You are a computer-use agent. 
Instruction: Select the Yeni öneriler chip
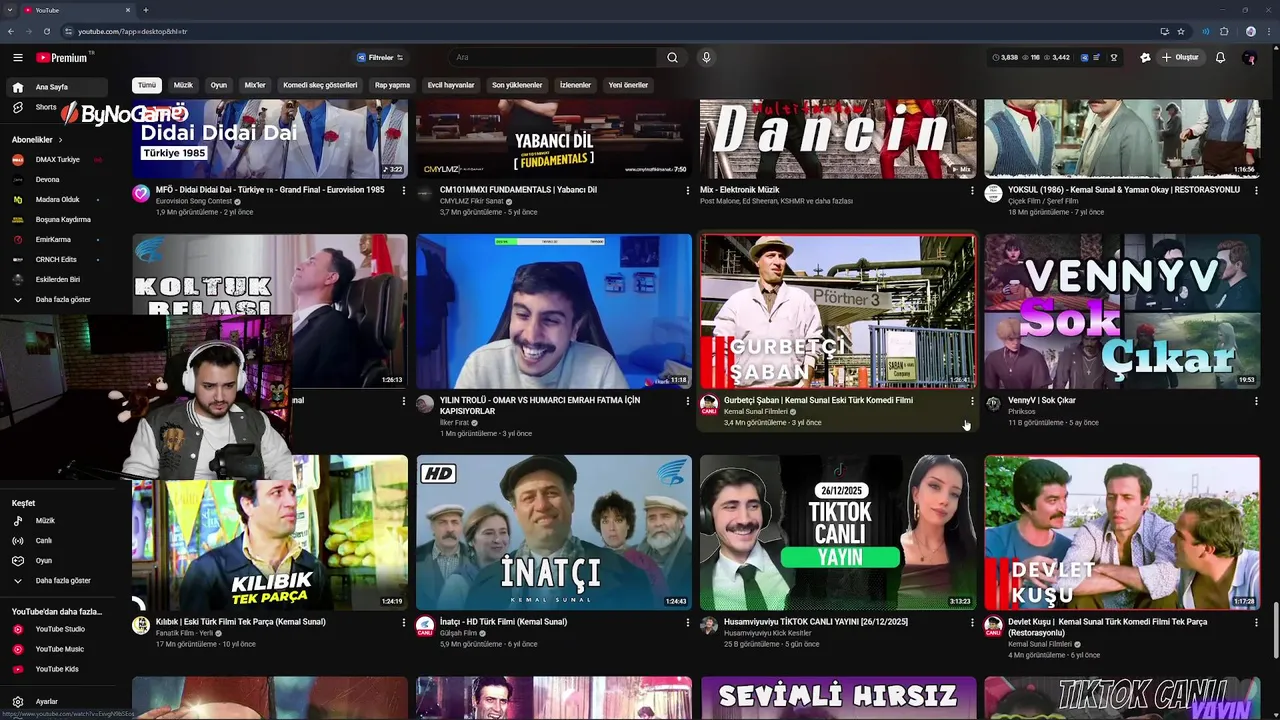pos(628,85)
